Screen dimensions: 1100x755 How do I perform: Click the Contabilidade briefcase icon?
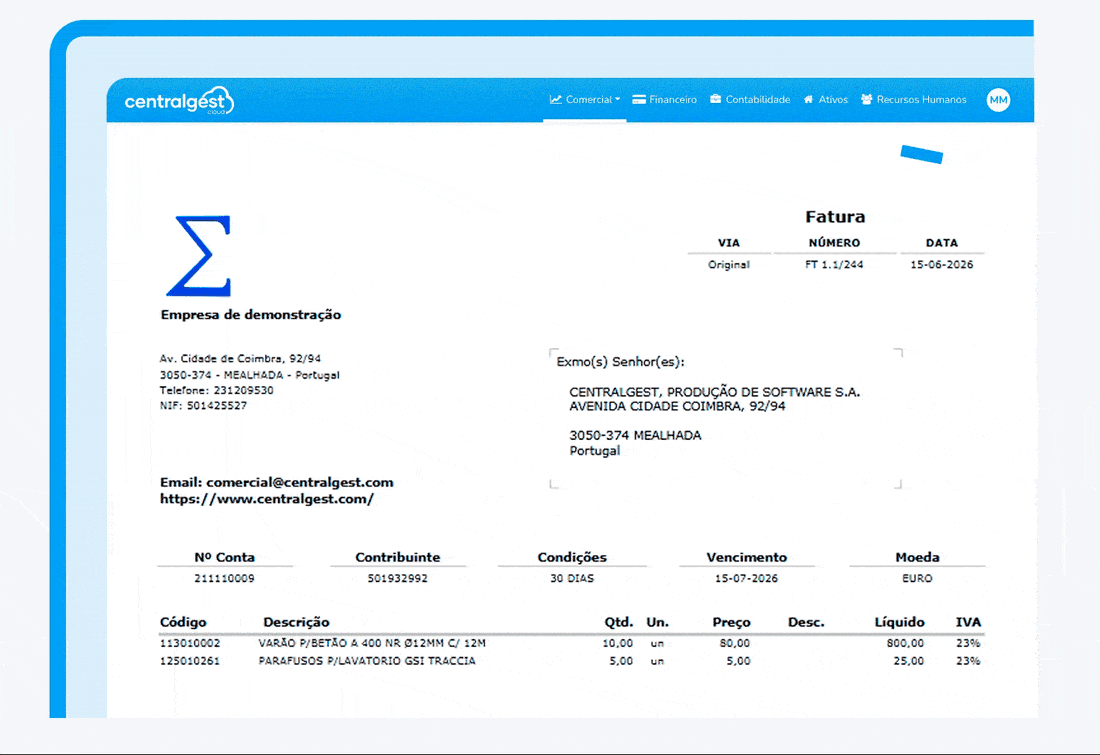tap(716, 99)
